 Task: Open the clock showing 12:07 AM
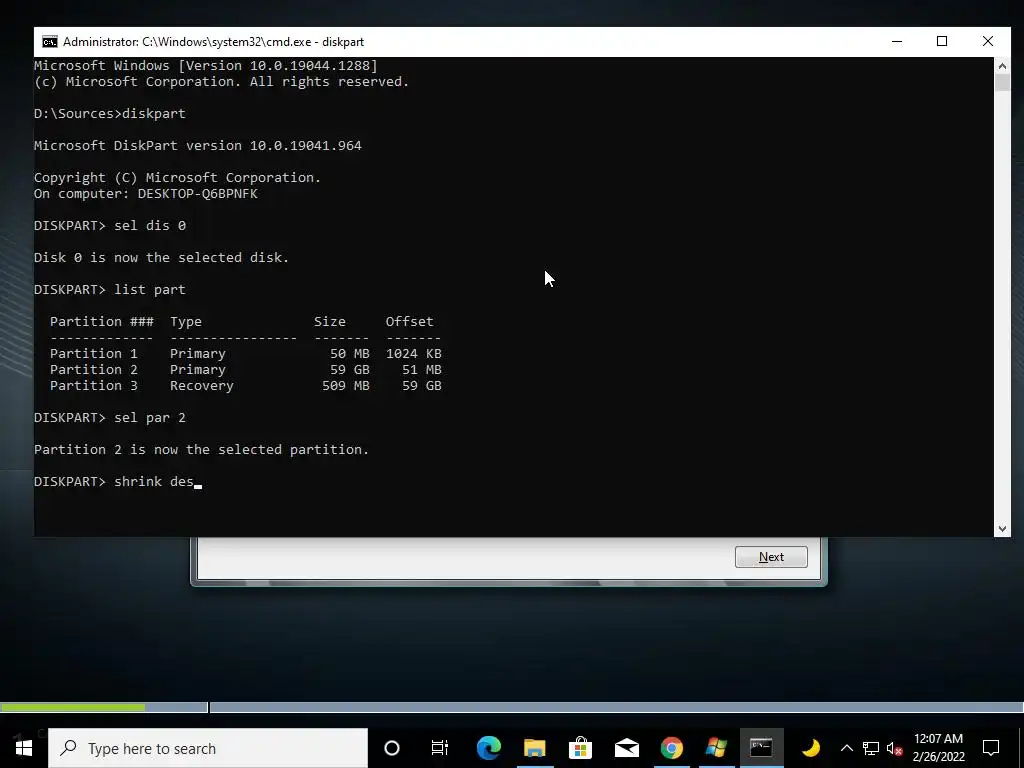click(938, 748)
